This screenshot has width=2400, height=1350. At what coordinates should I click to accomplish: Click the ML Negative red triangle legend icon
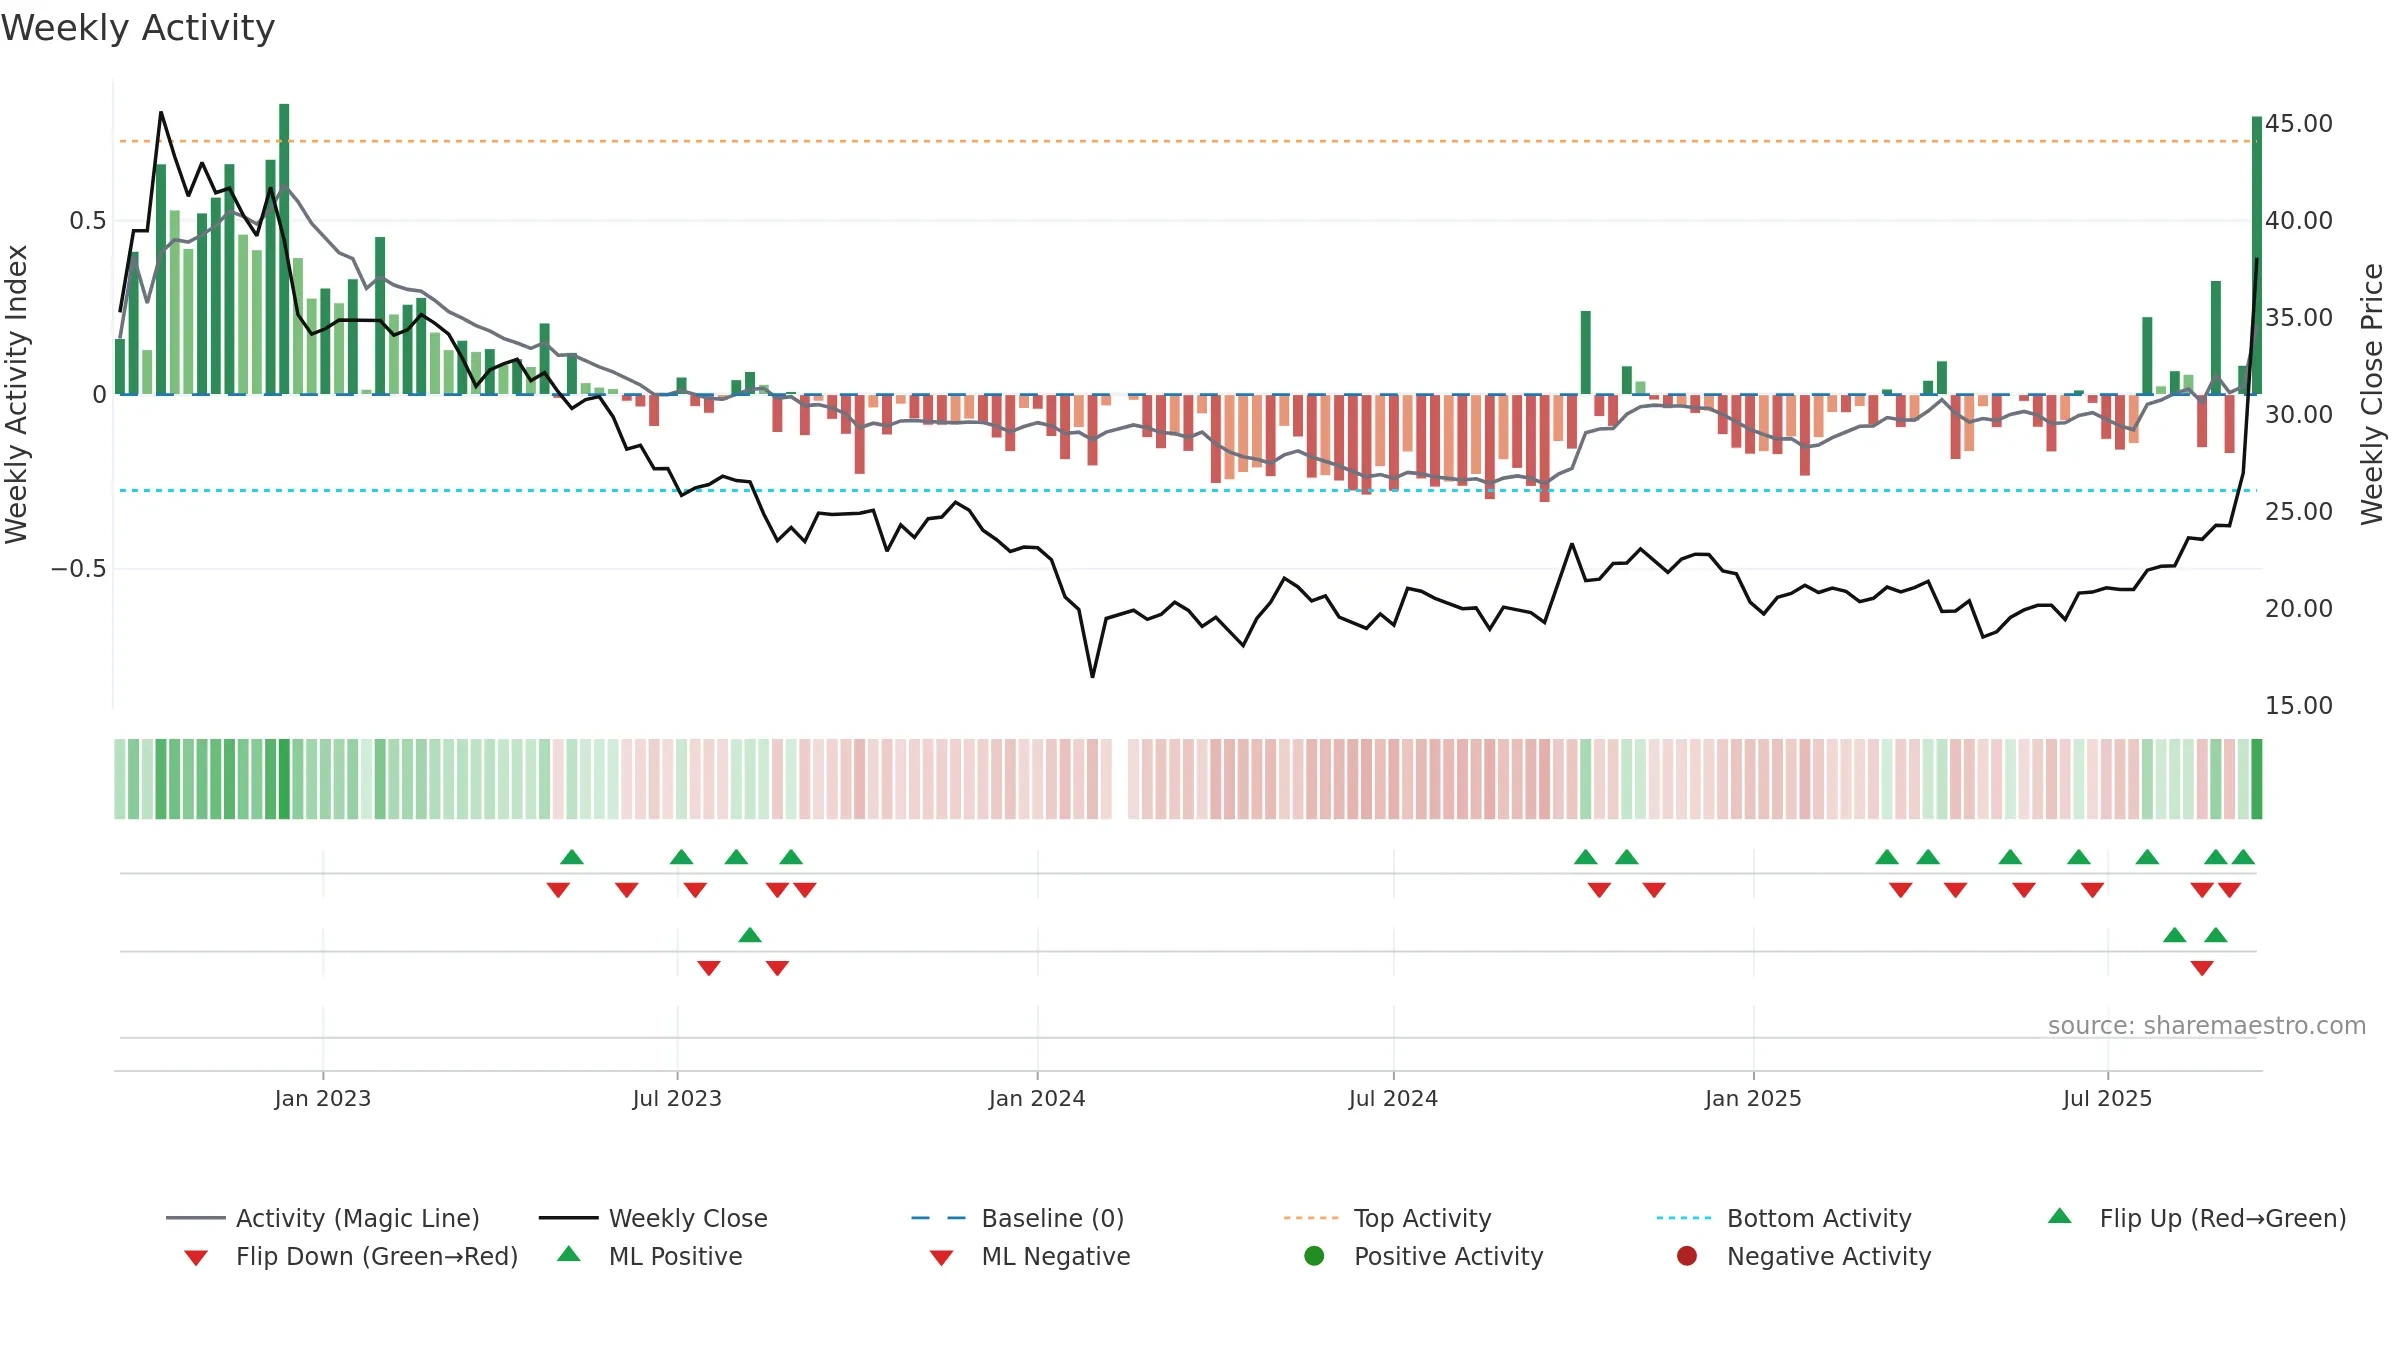tap(941, 1258)
